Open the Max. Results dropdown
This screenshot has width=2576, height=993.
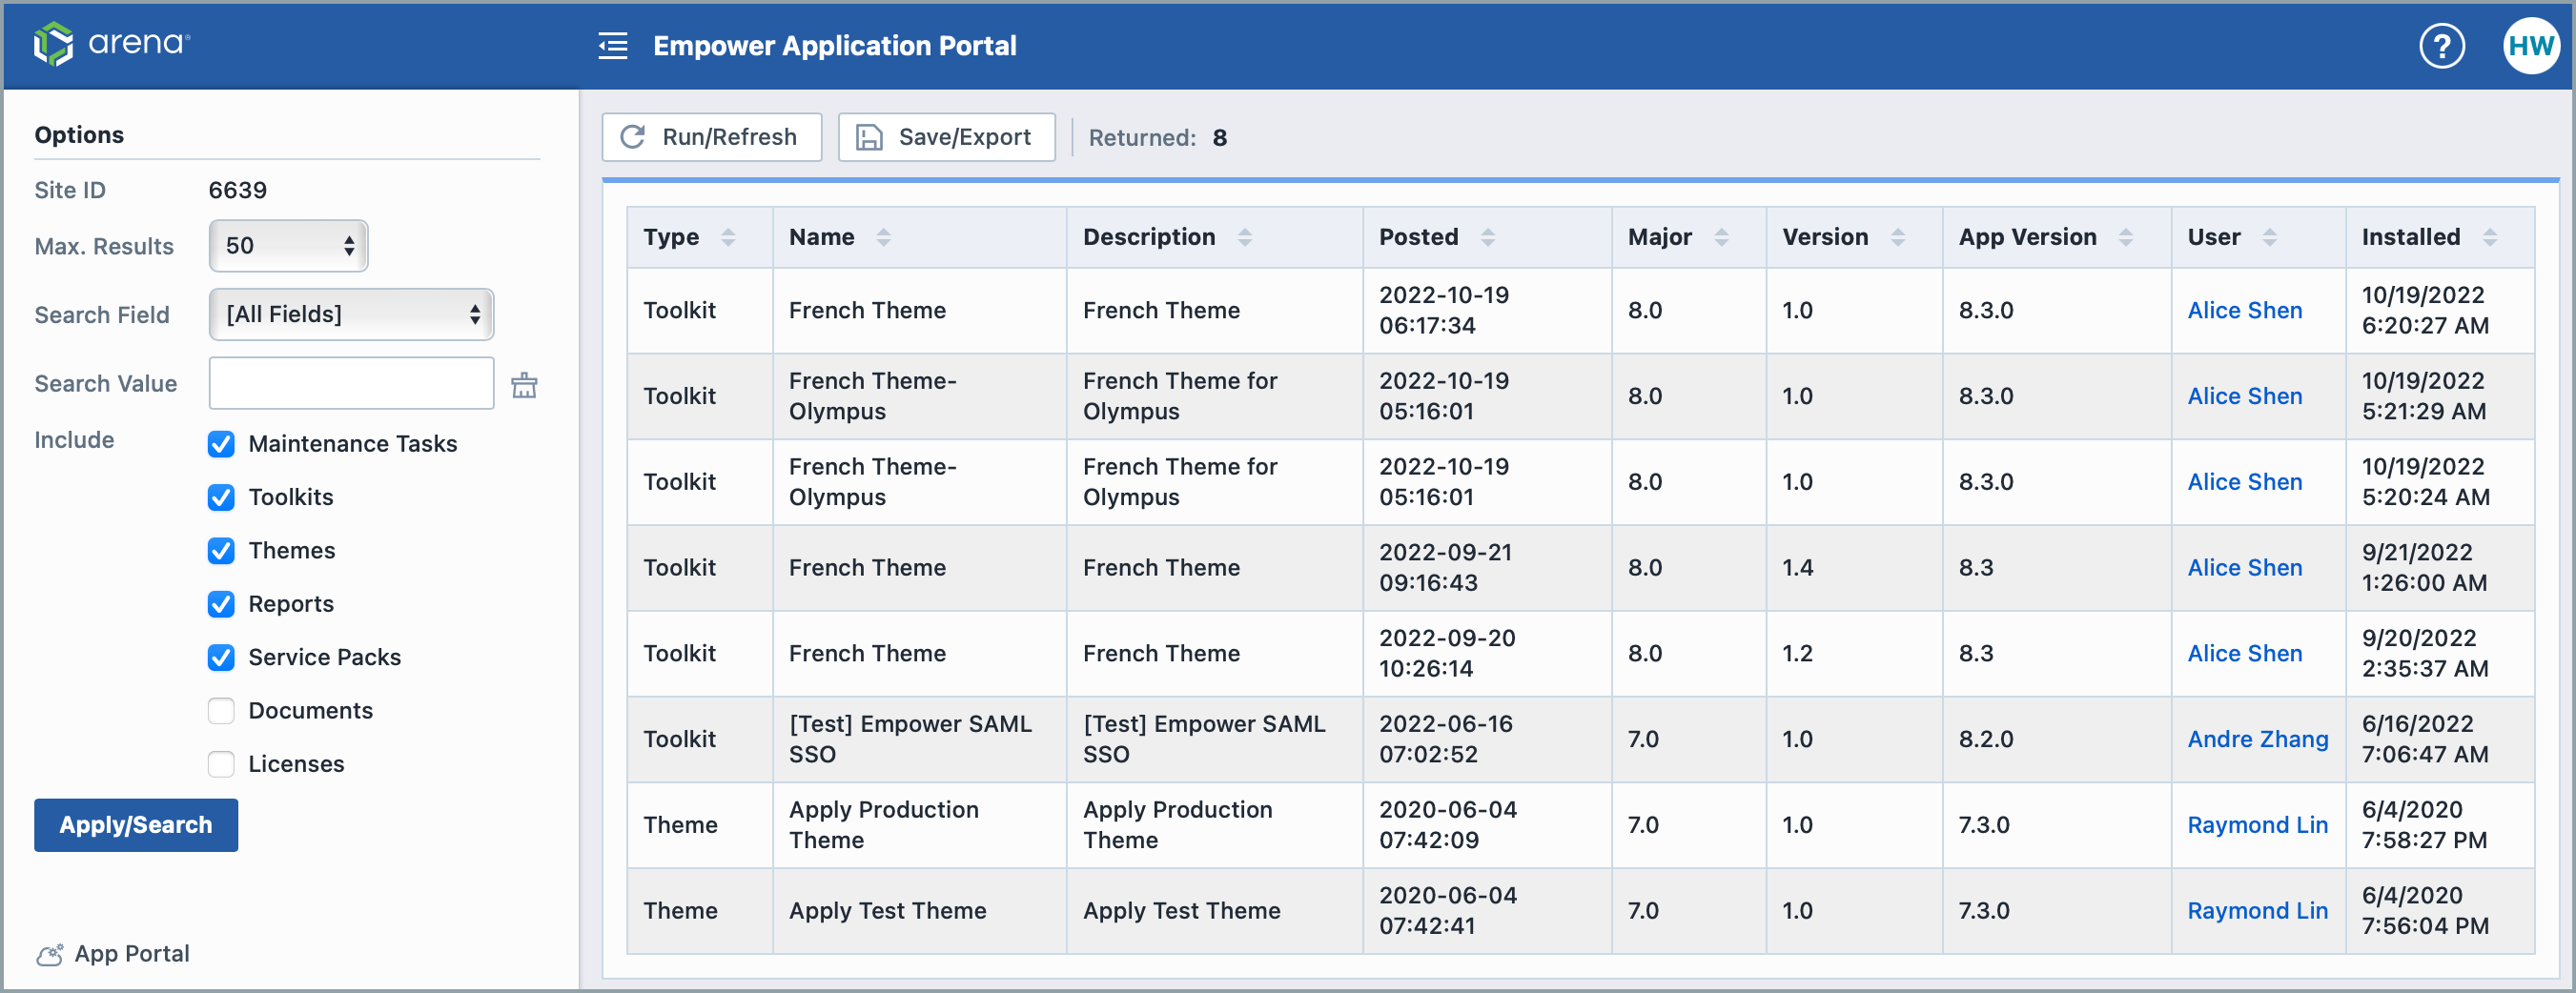288,246
